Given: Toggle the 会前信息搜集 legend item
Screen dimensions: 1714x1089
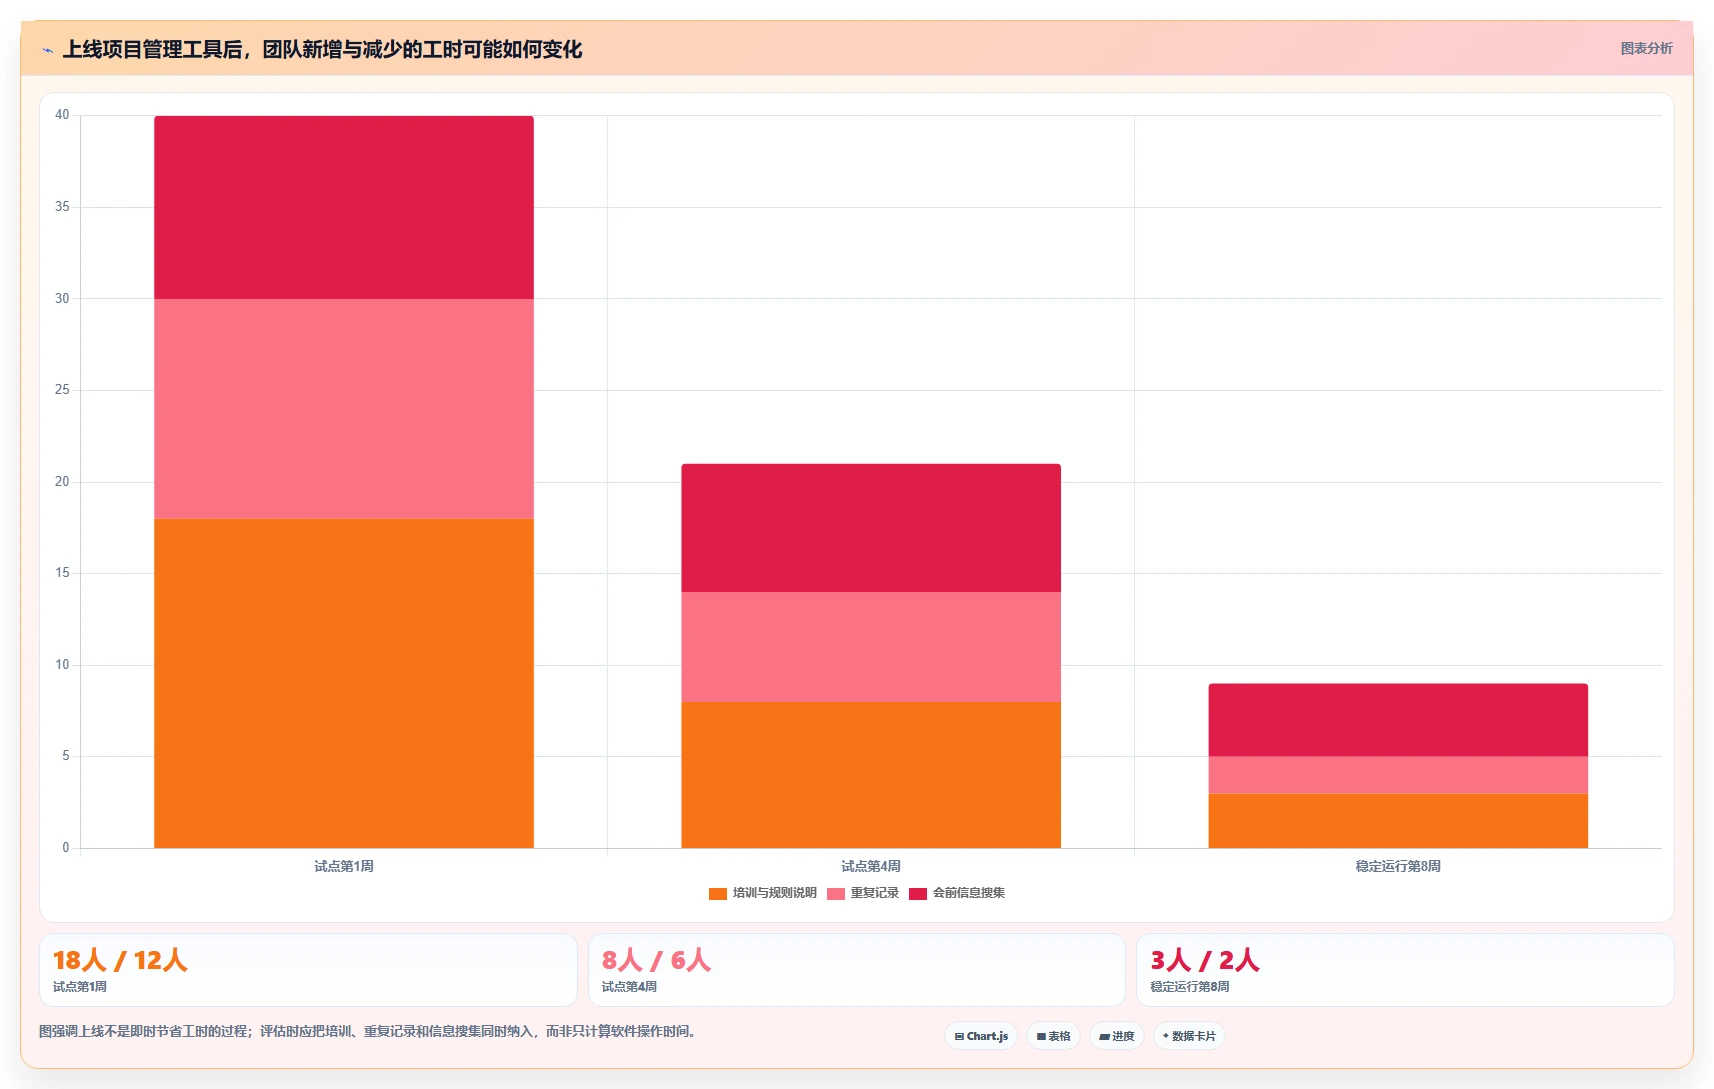Looking at the screenshot, I should 957,893.
